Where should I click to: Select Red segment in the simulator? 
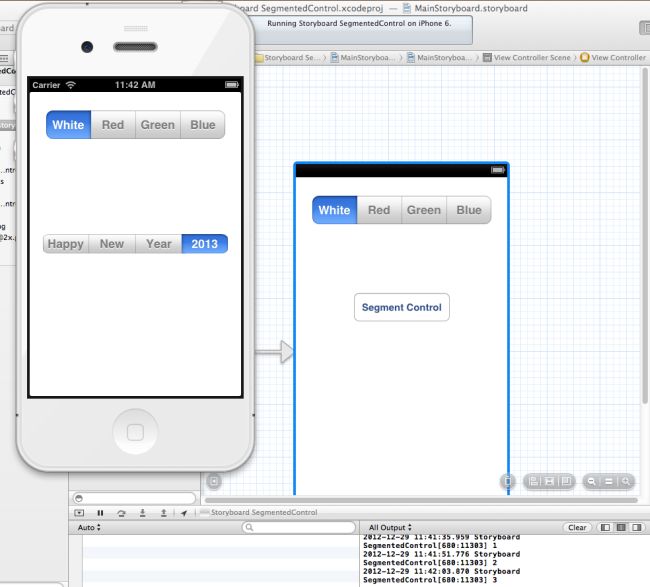(x=113, y=125)
